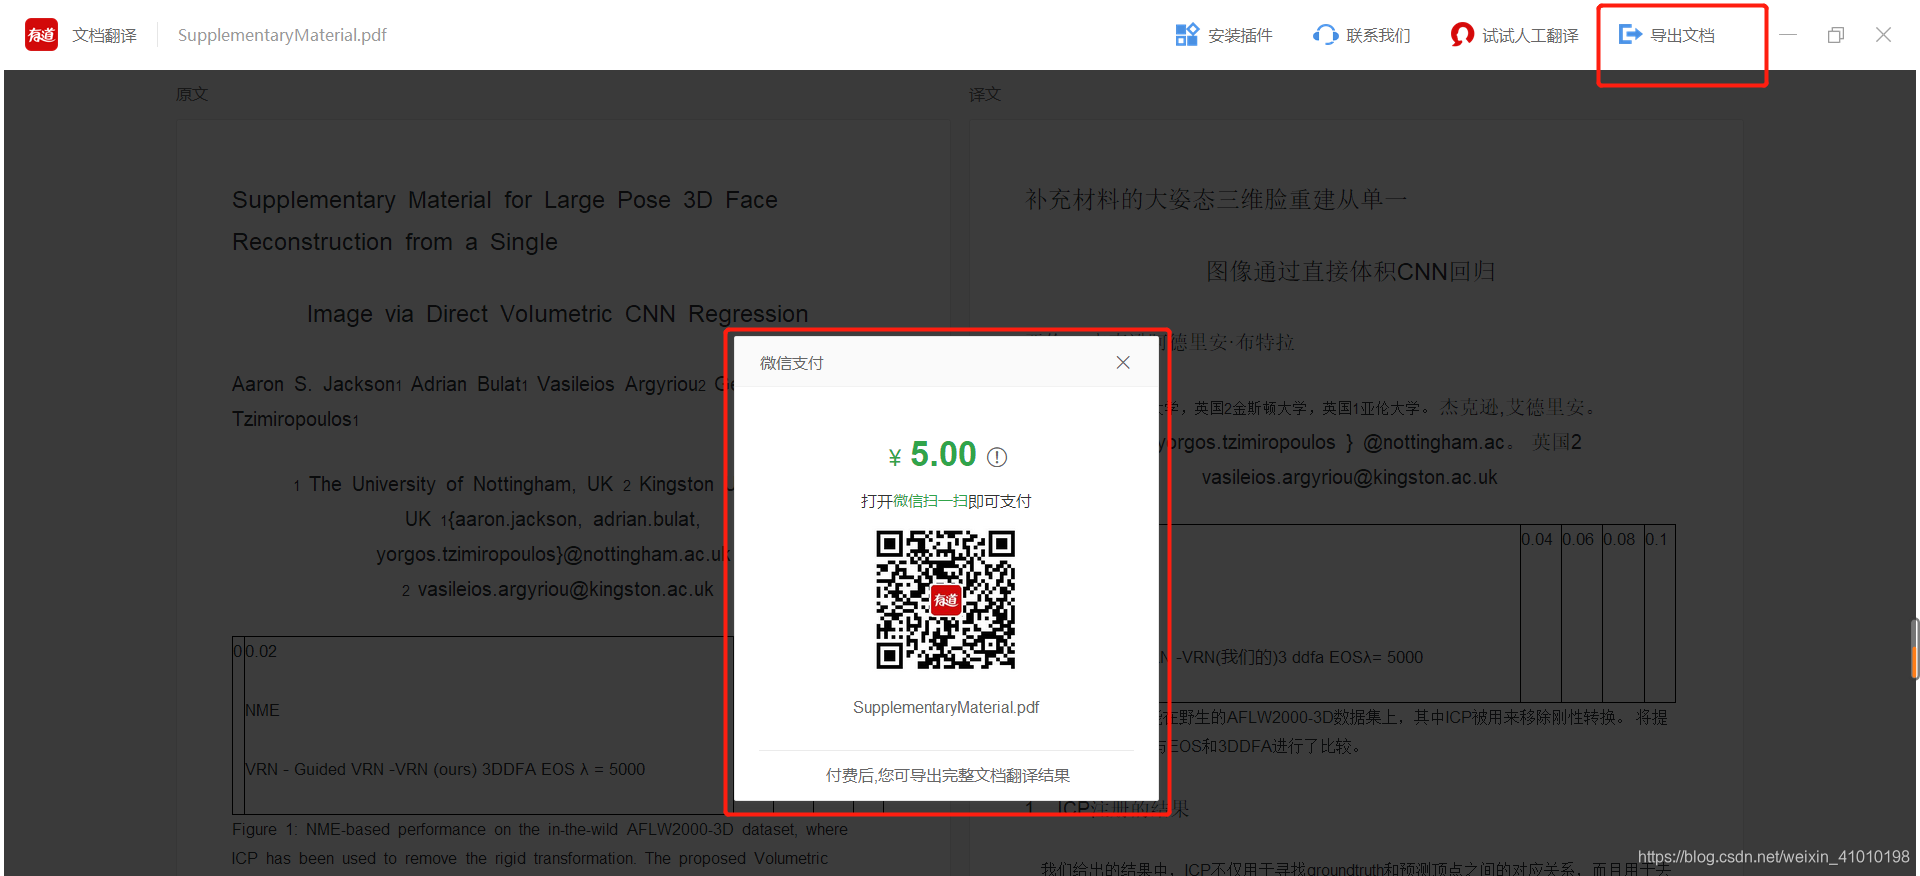Viewport: 1920px width, 876px height.
Task: Click vasileios.argyriou@kingston.ac.uk in translation pane
Action: [x=1349, y=477]
